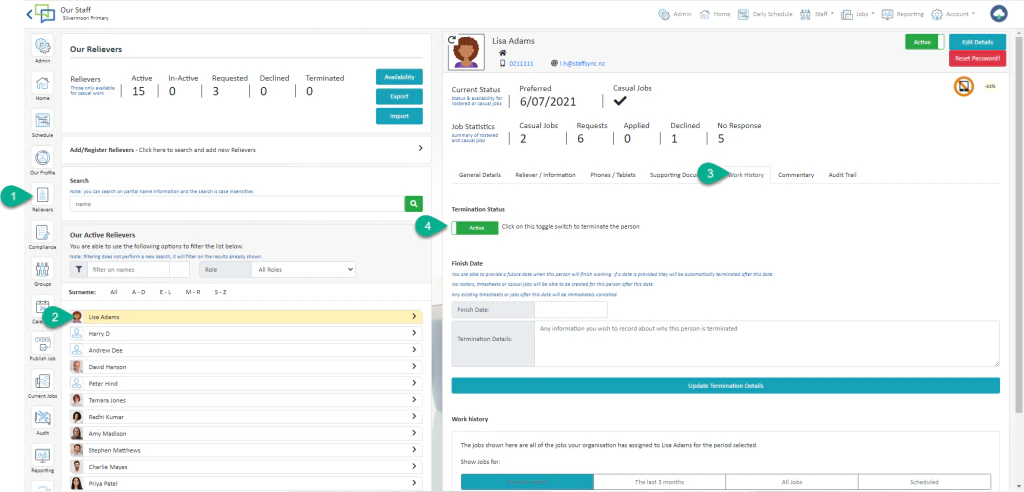Image resolution: width=1024 pixels, height=492 pixels.
Task: Show All Jobs in work history
Action: 792,482
